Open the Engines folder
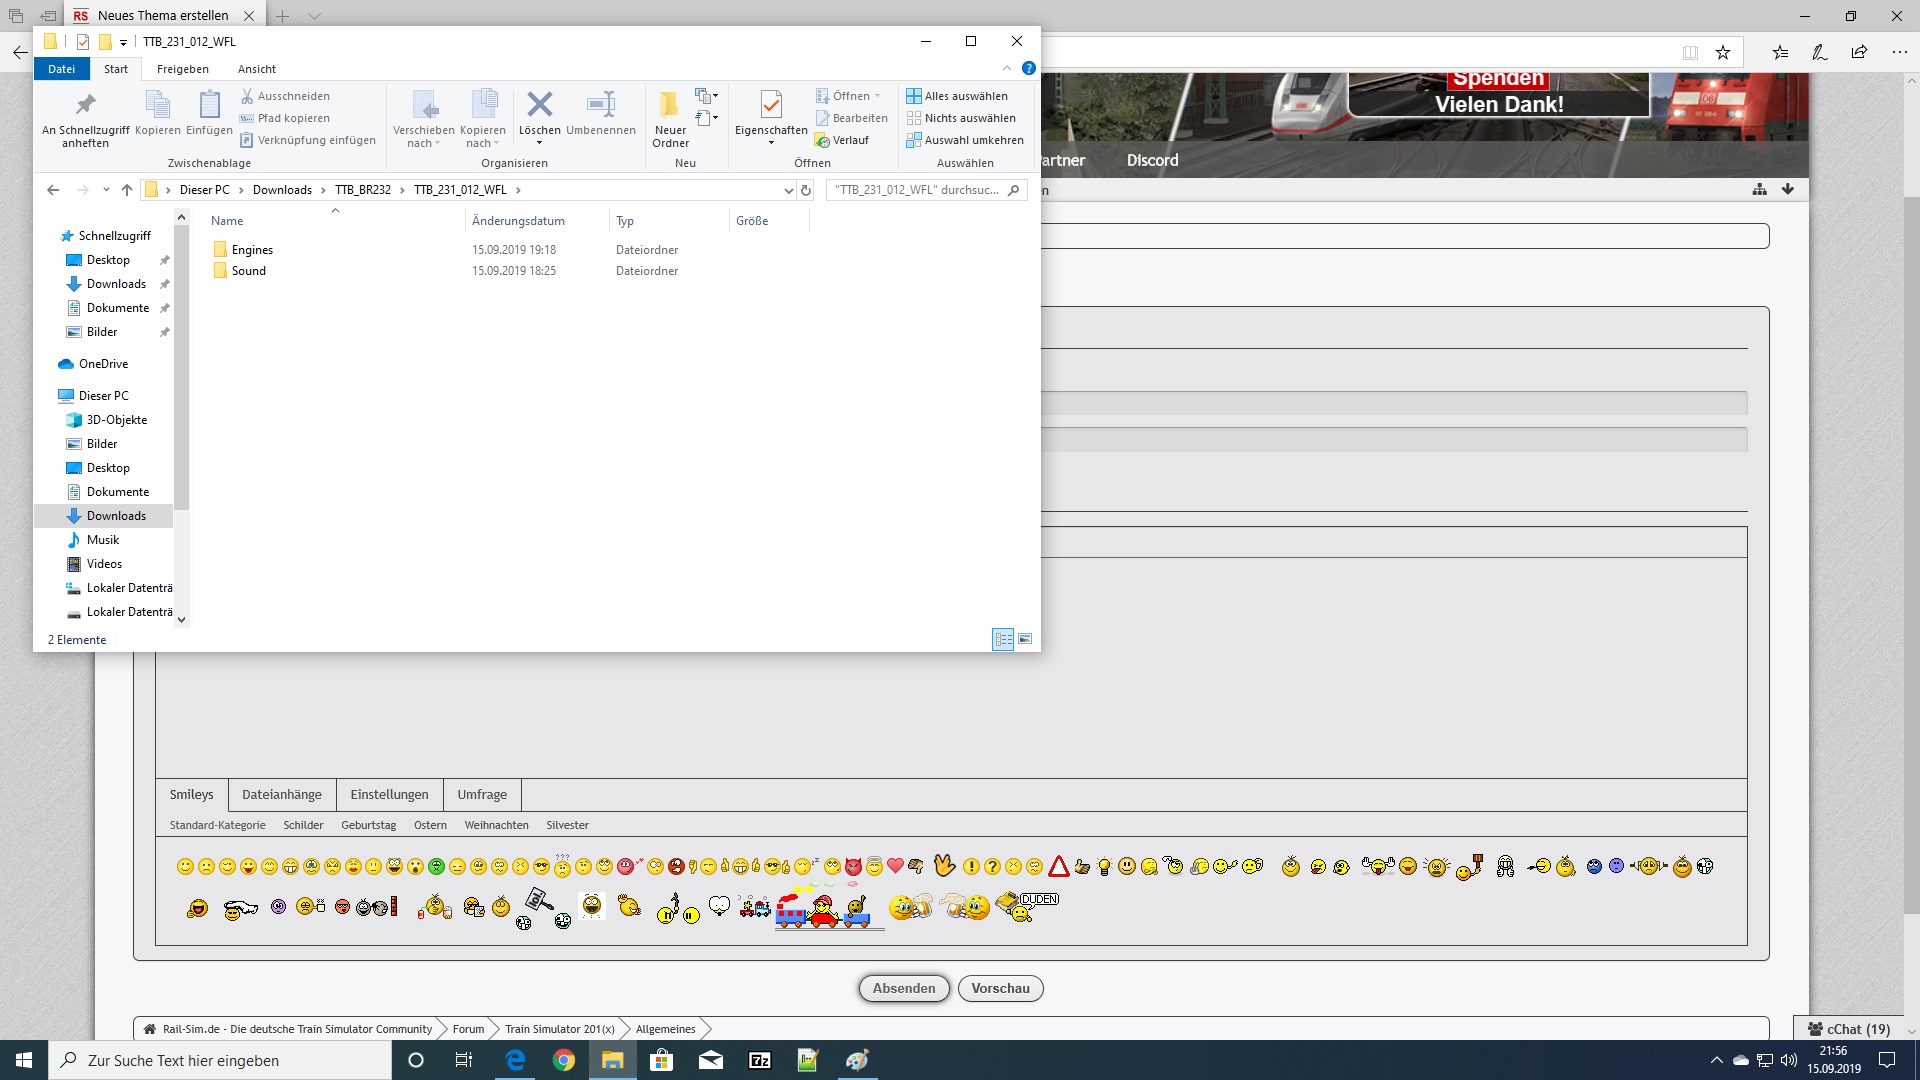 (252, 250)
